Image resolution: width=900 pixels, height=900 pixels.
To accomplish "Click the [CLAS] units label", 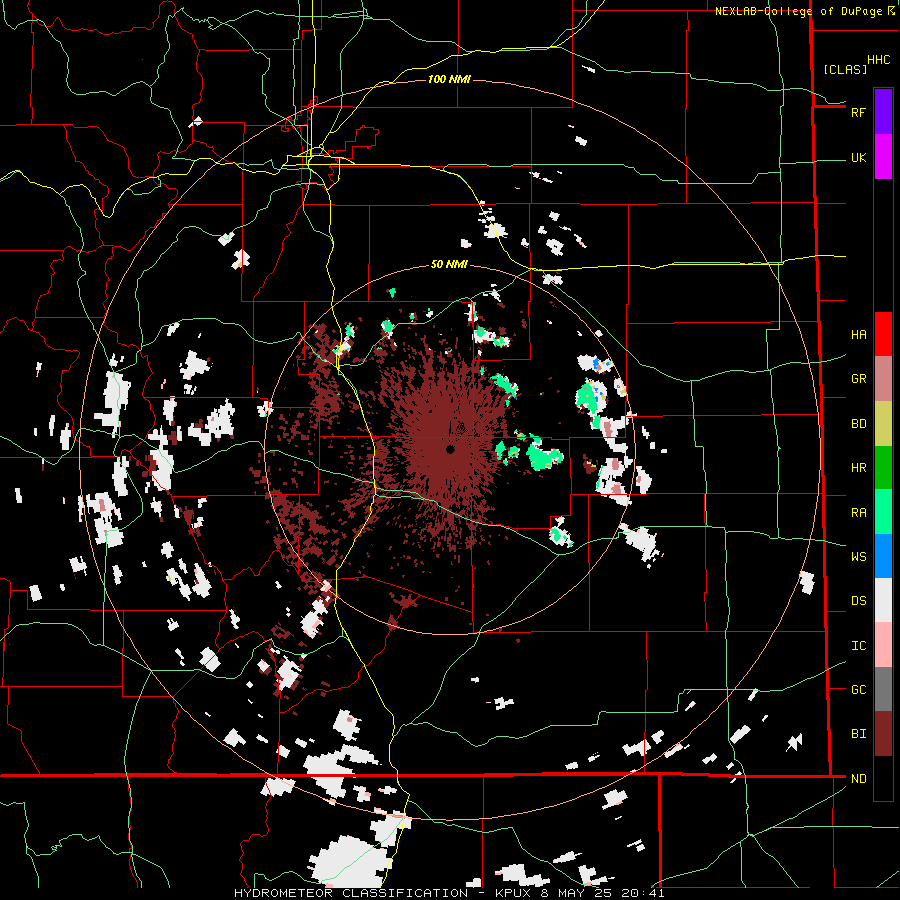I will pyautogui.click(x=845, y=69).
